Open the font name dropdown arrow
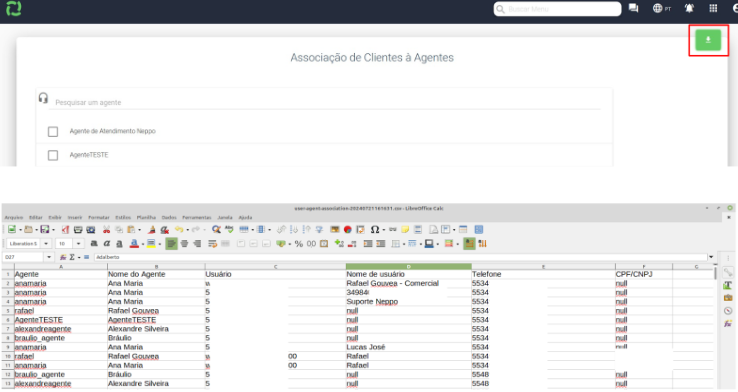Screen dimensions: 738x392 tap(46, 243)
